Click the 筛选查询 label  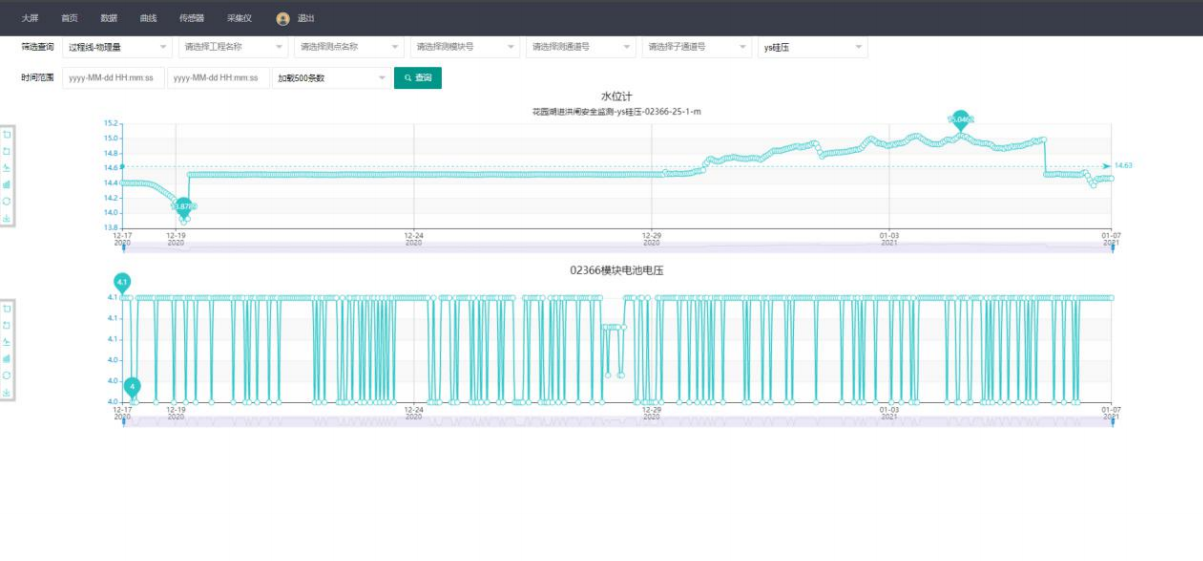point(37,47)
